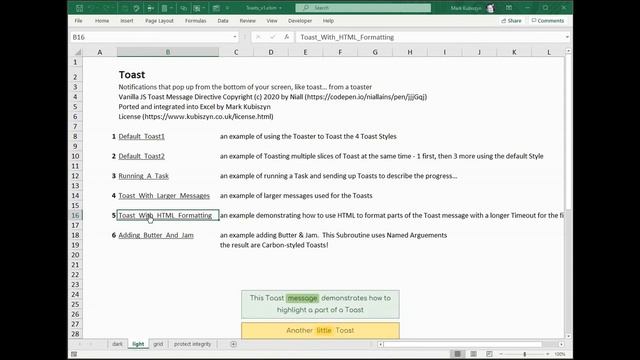Switch to the protect integrity sheet tab

pos(193,344)
